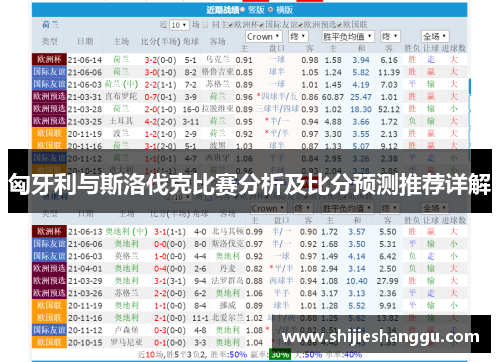The image size is (500, 362).
Task: Click the 3-1(3-1) score in the 法罗群岛 row
Action: (x=170, y=281)
